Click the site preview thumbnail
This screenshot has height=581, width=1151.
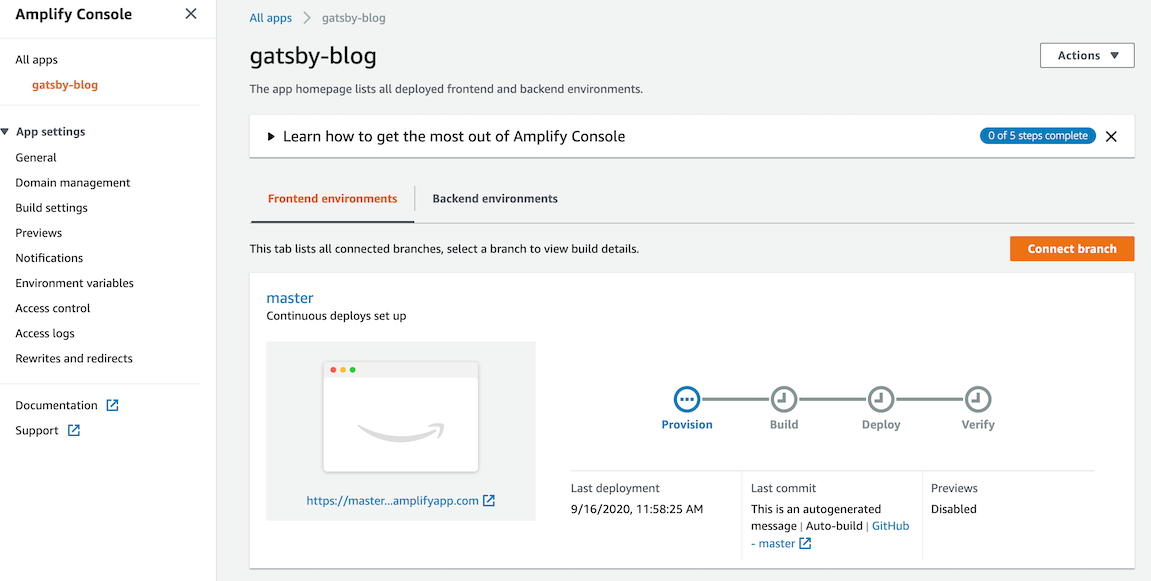(401, 416)
